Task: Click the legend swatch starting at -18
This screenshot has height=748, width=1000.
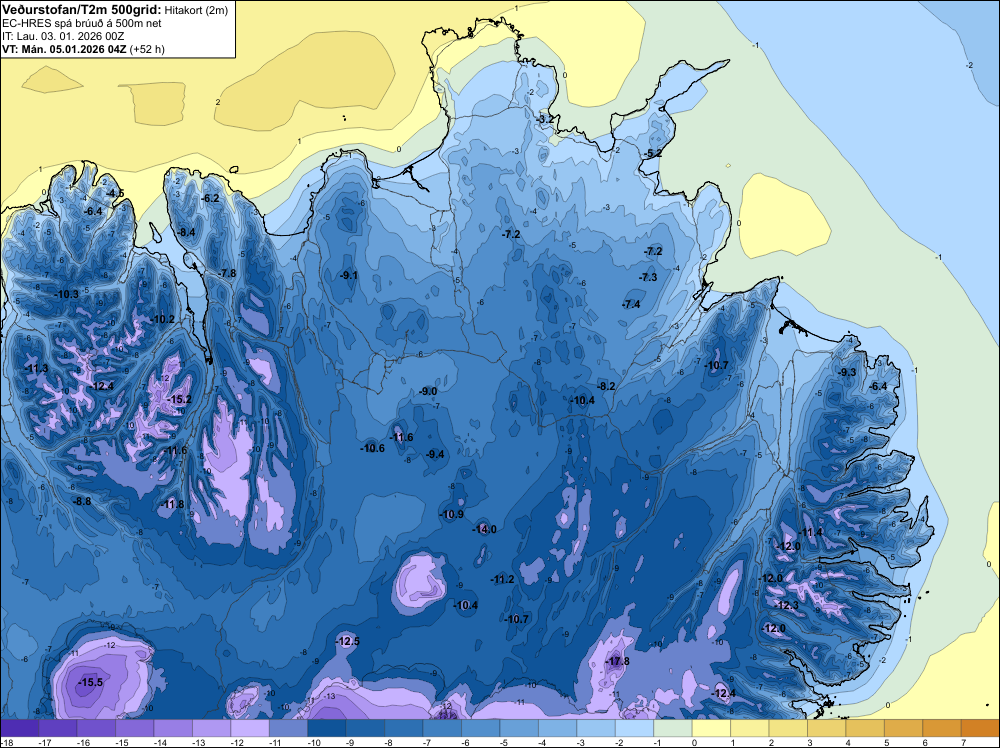Action: (x=20, y=728)
